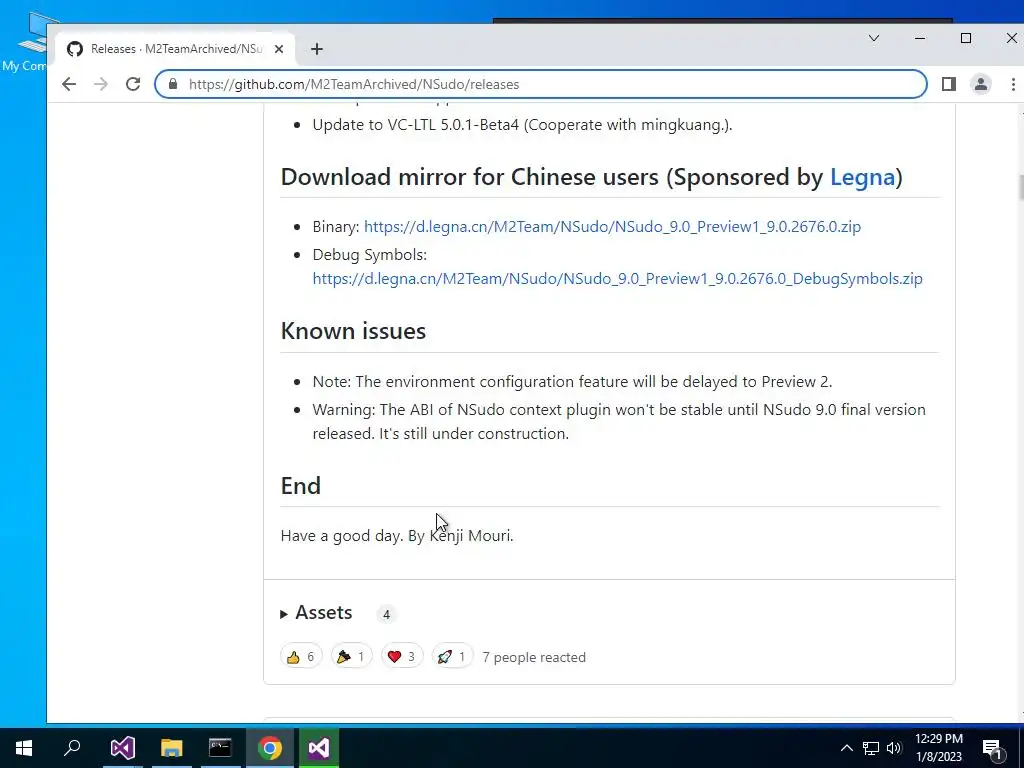Click the Assets count badge 4
The image size is (1024, 768).
(x=386, y=615)
